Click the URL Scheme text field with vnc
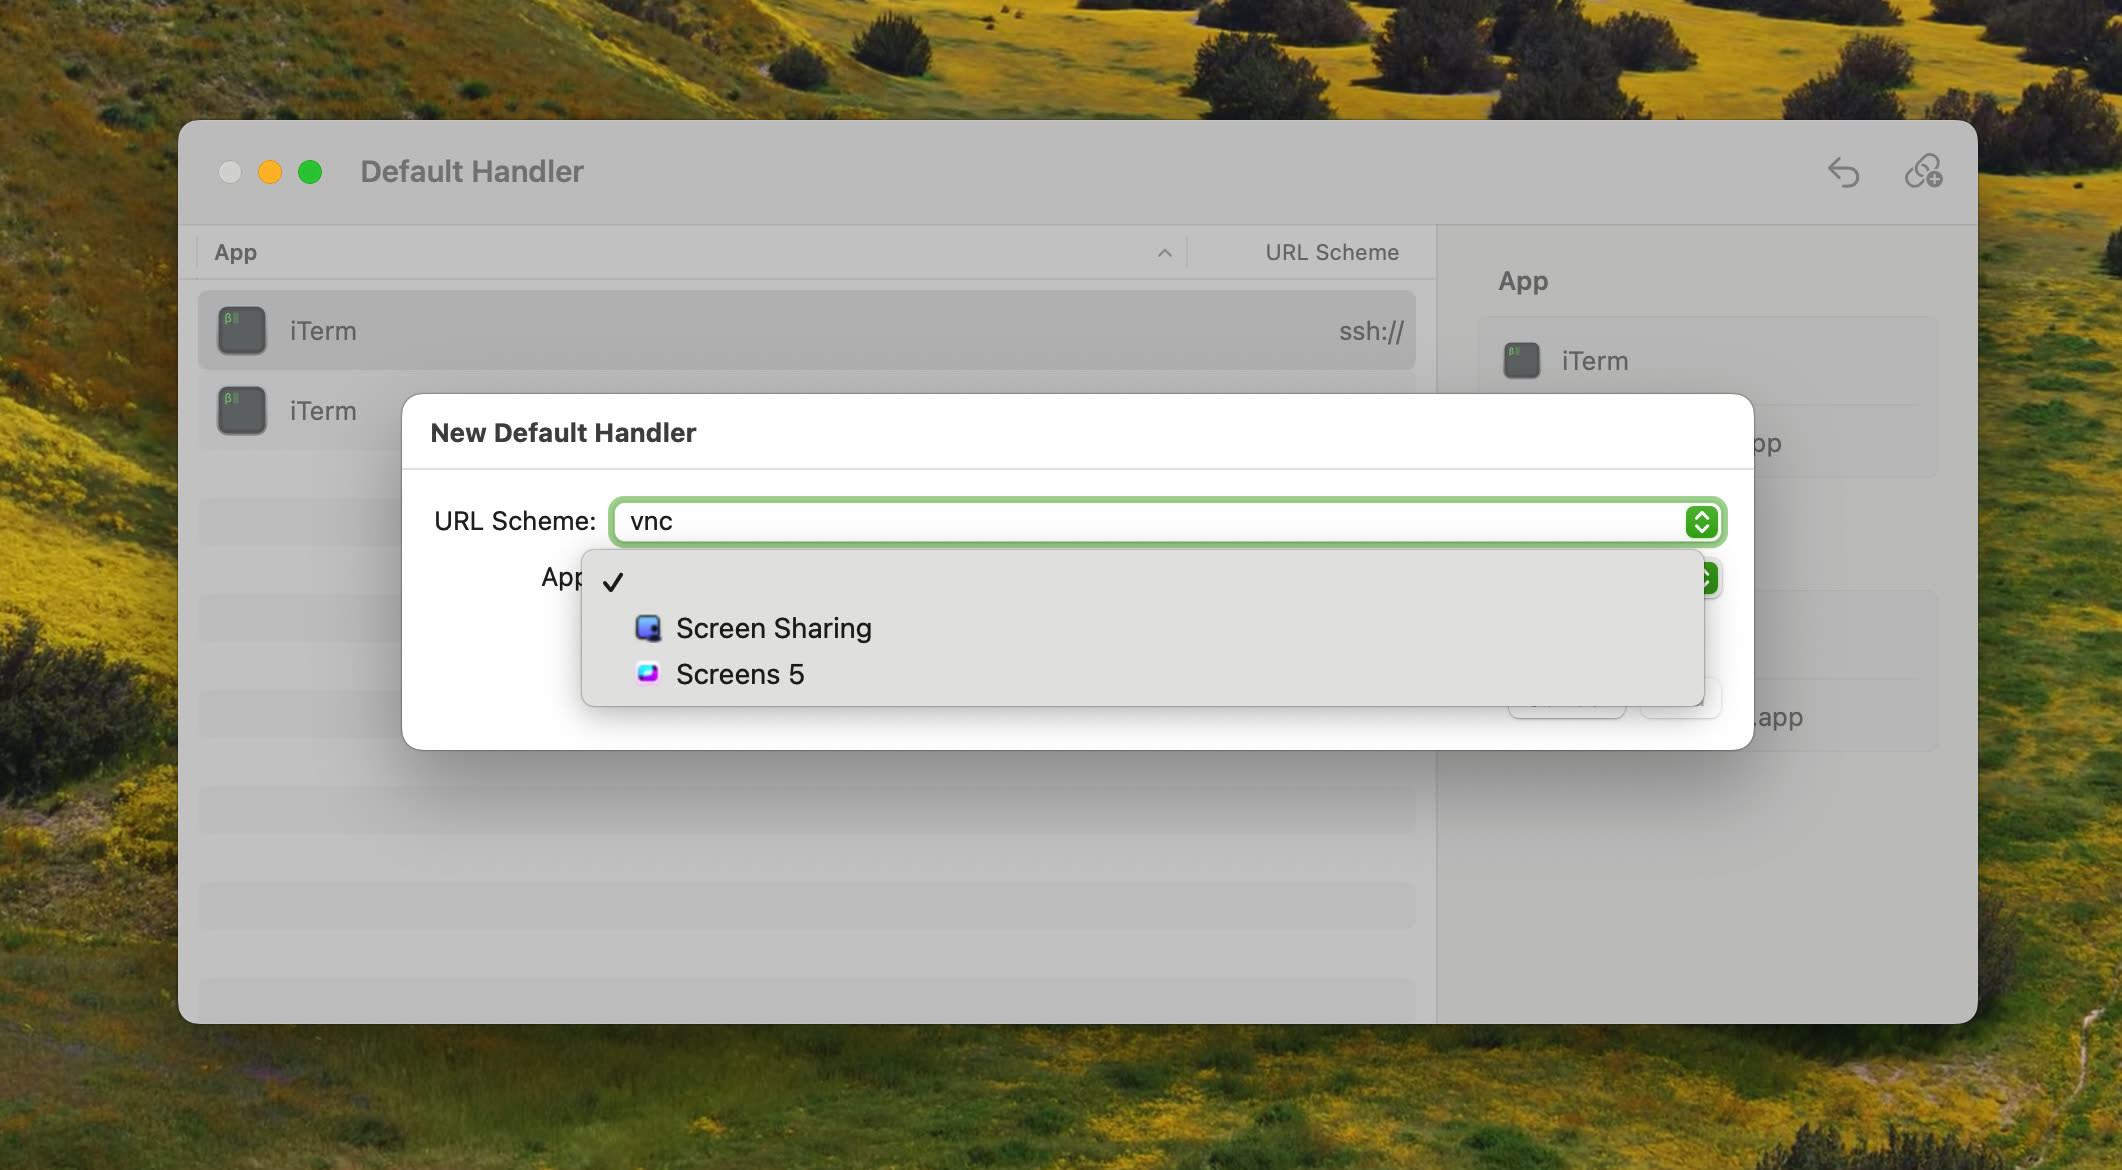Viewport: 2122px width, 1170px height. point(1140,522)
